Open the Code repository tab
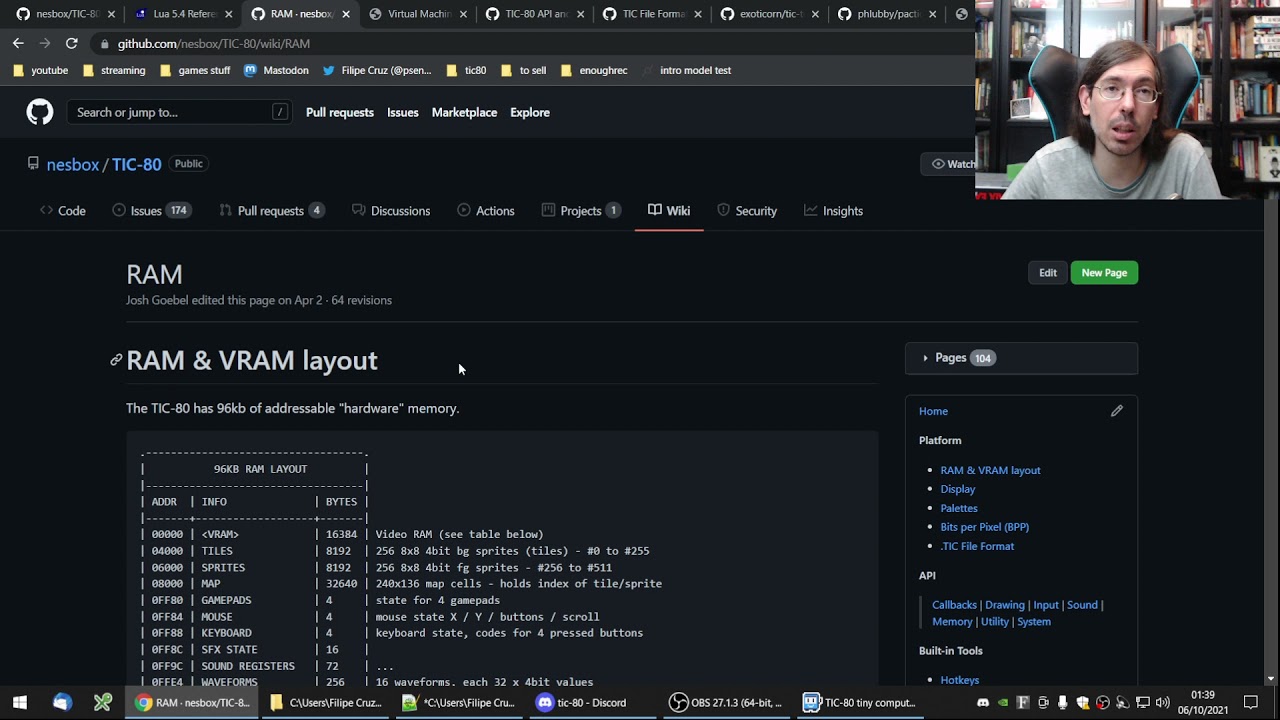This screenshot has width=1280, height=720. 62,211
